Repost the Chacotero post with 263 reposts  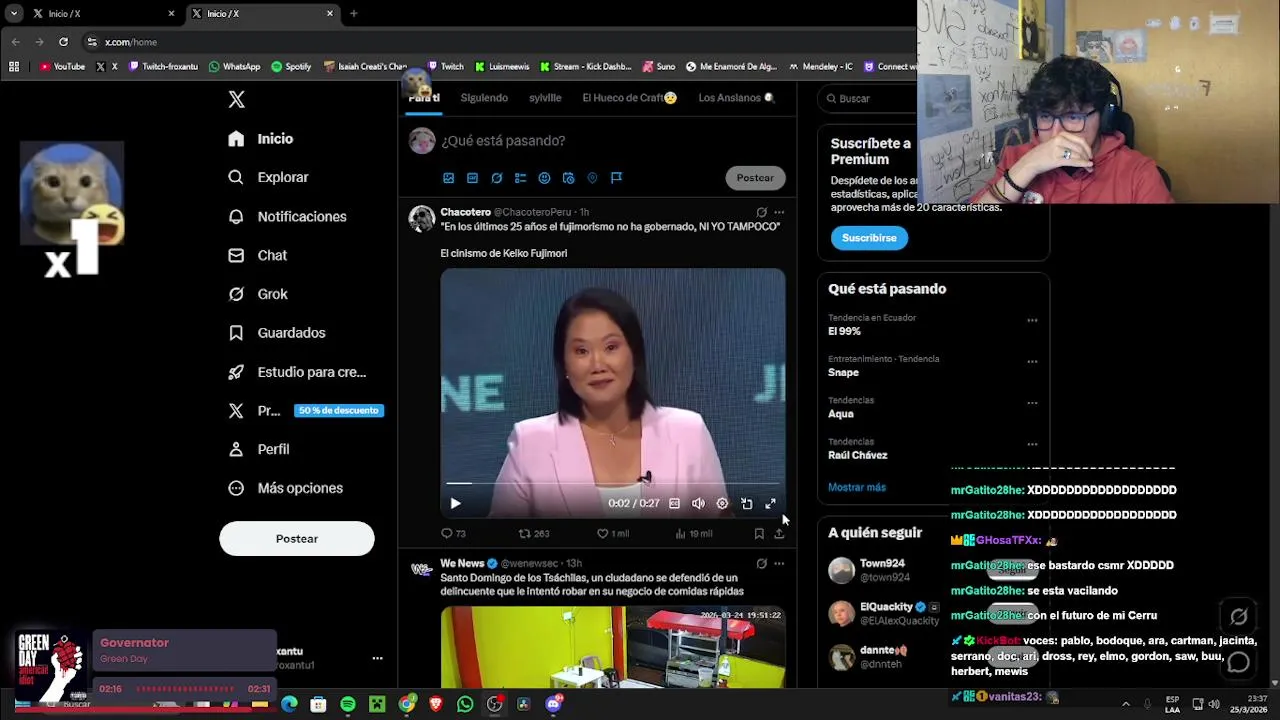pyautogui.click(x=534, y=534)
